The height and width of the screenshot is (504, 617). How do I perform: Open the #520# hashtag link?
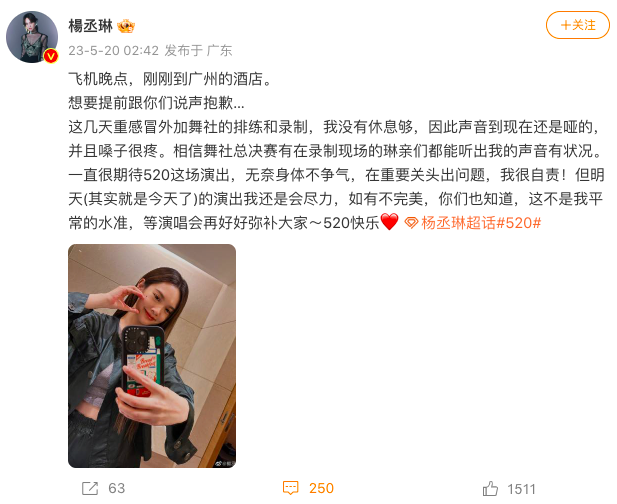point(519,223)
